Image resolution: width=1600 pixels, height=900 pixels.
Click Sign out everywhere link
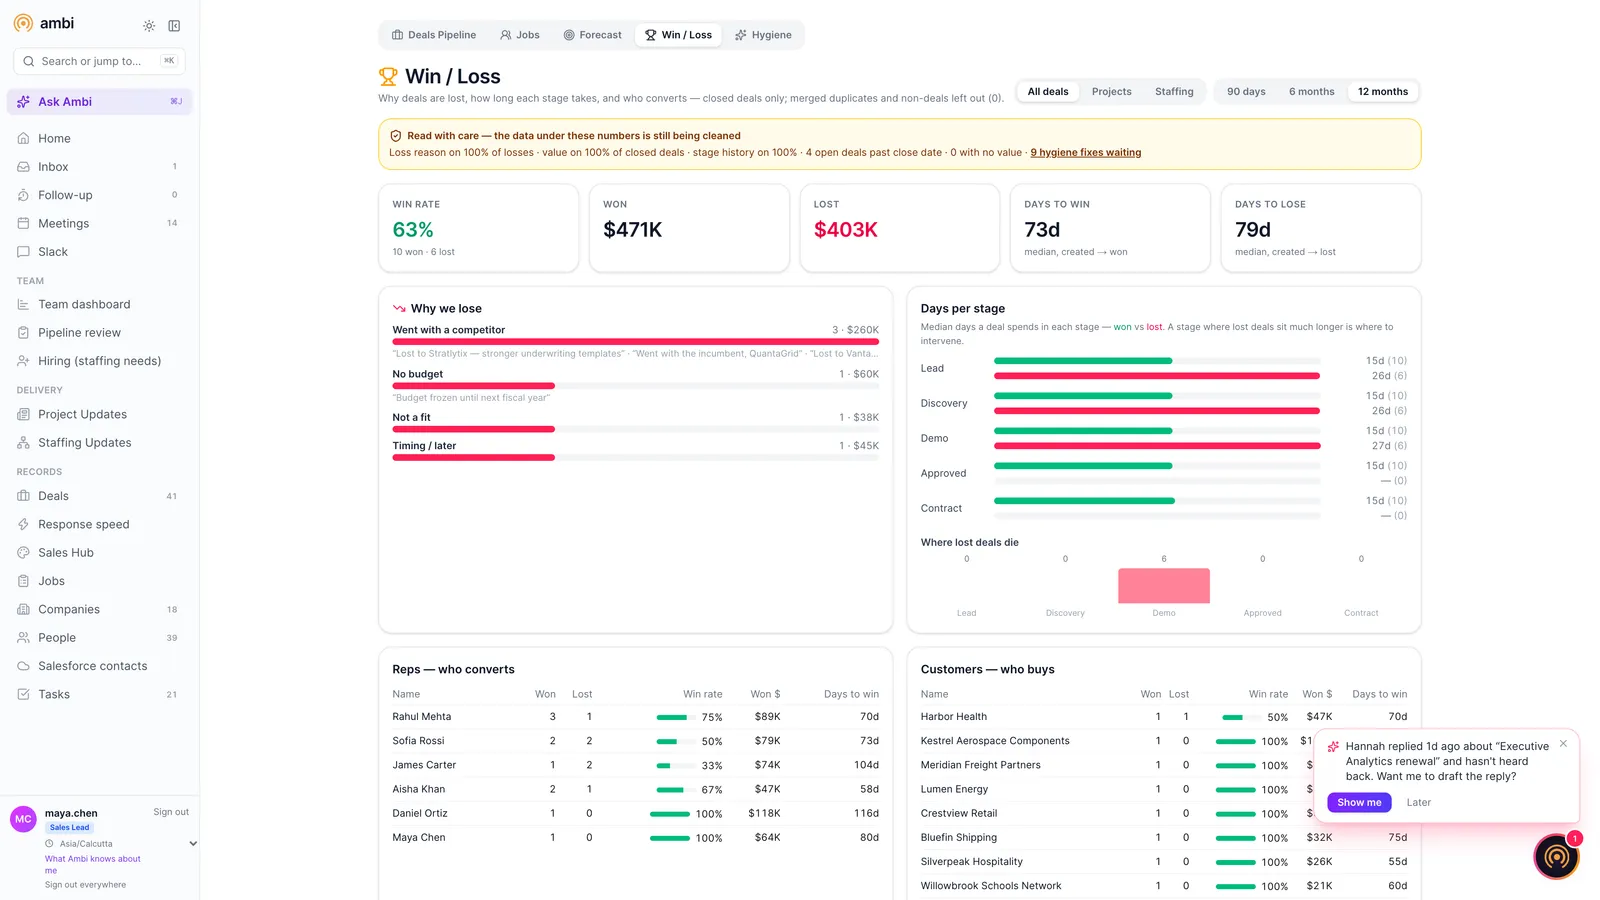pos(85,885)
